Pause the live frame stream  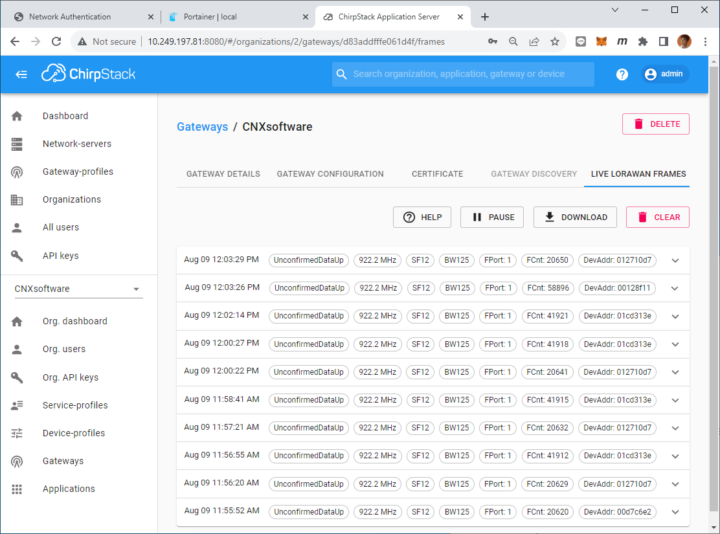(x=492, y=217)
